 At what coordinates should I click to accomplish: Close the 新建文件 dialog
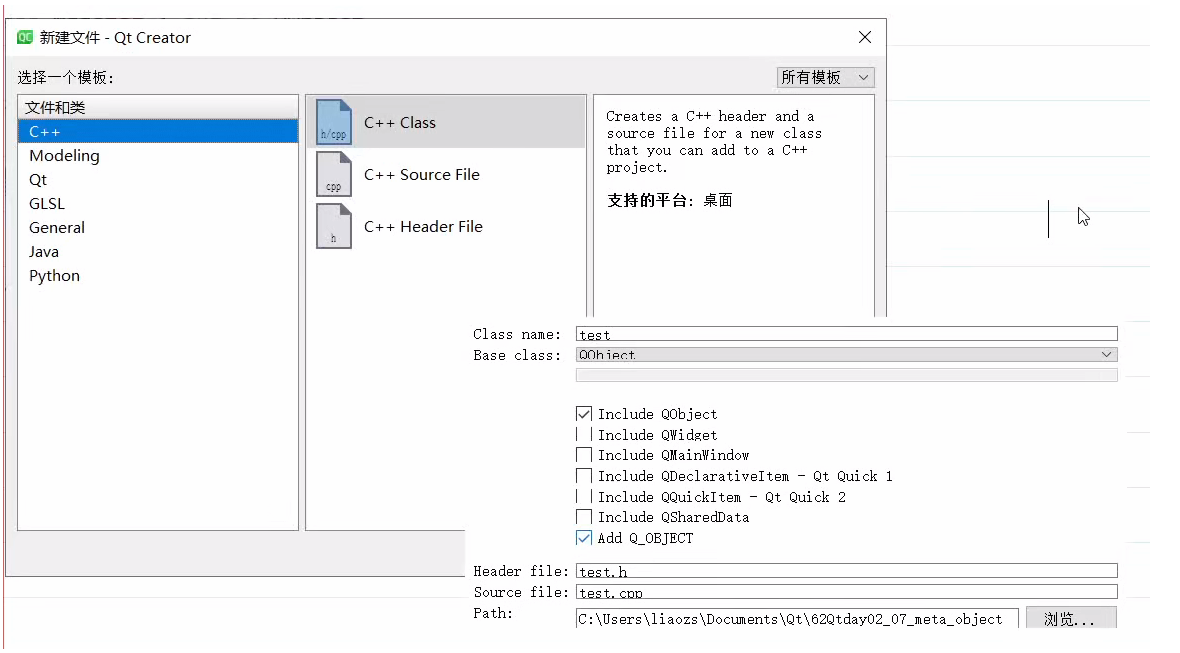(865, 37)
